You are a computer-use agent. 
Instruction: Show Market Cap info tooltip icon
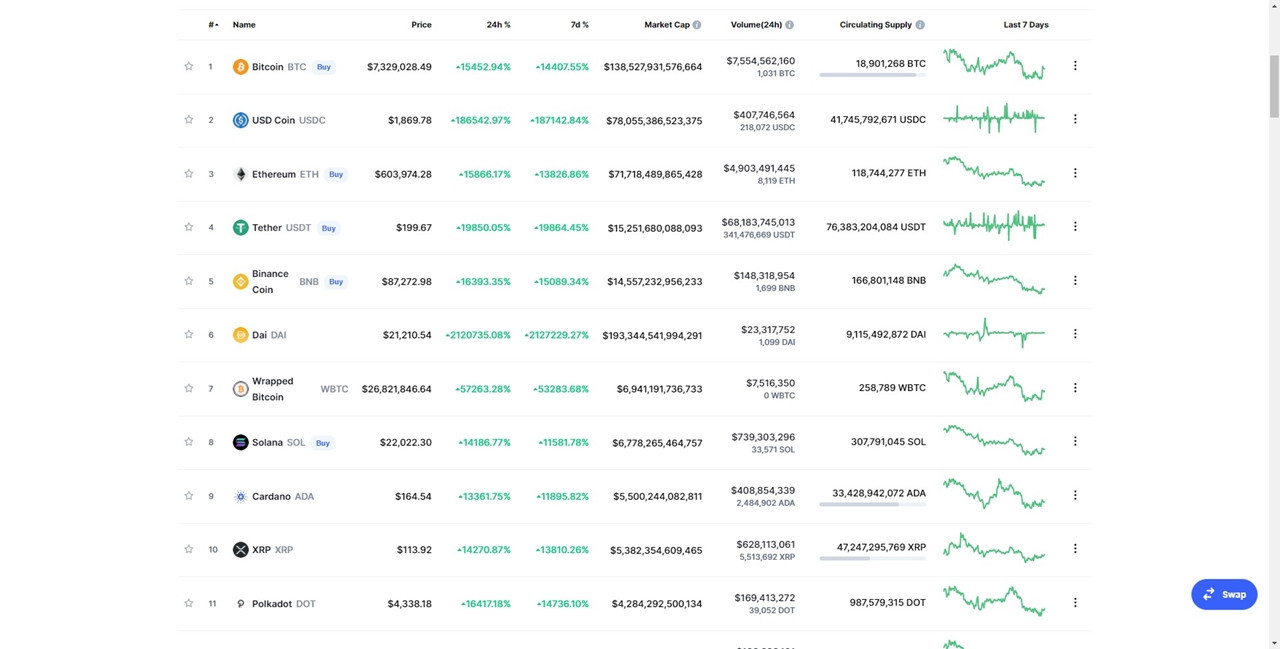coord(697,25)
